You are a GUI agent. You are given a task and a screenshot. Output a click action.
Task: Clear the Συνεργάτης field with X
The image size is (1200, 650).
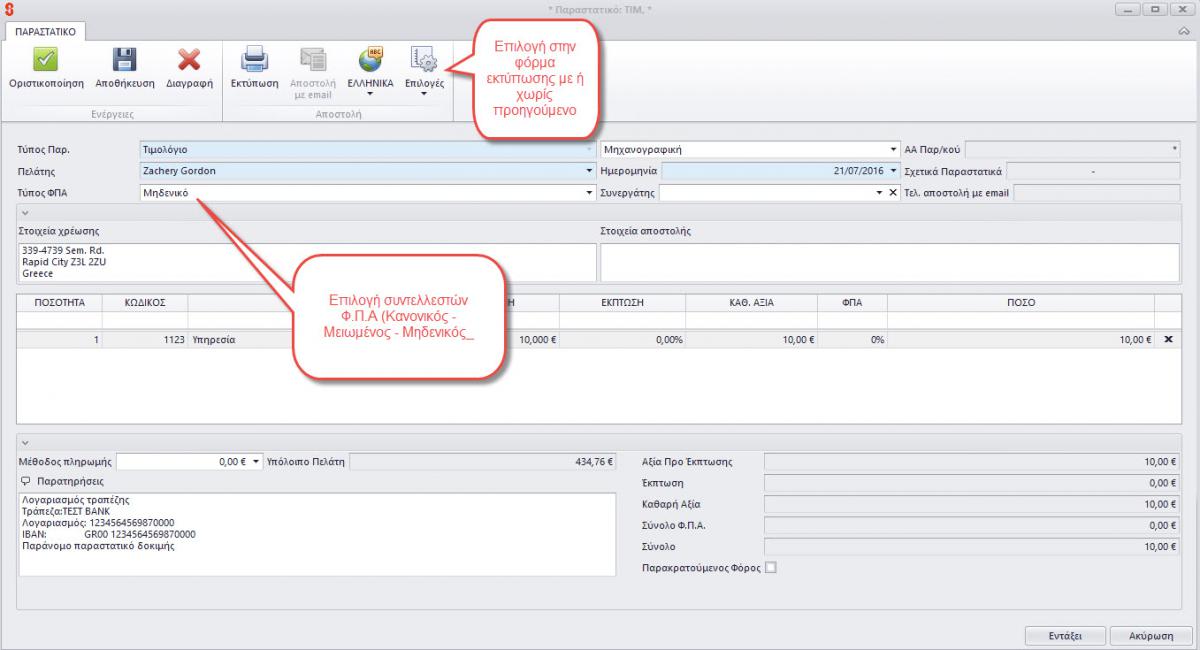coord(893,192)
